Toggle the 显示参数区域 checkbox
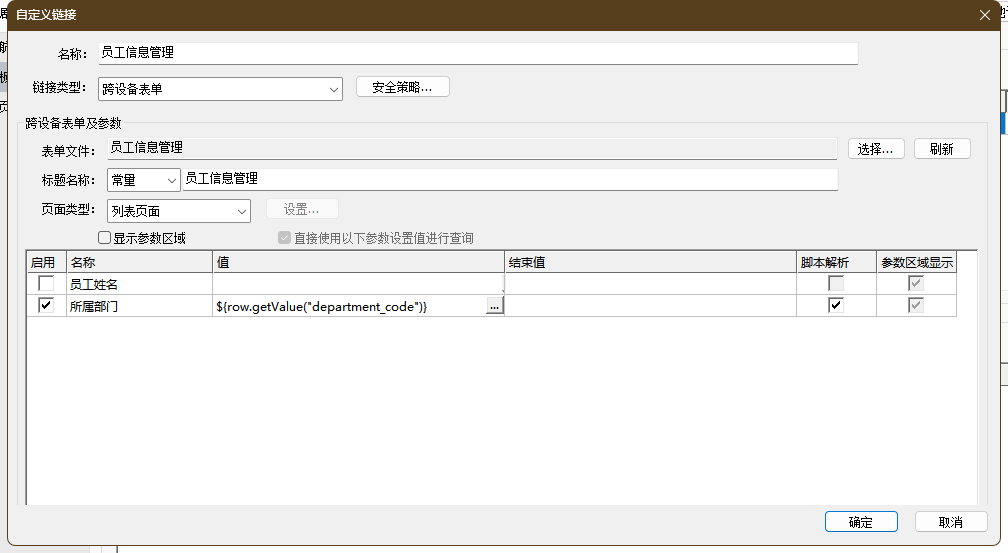Screen dimensions: 1008x553 click(x=104, y=238)
